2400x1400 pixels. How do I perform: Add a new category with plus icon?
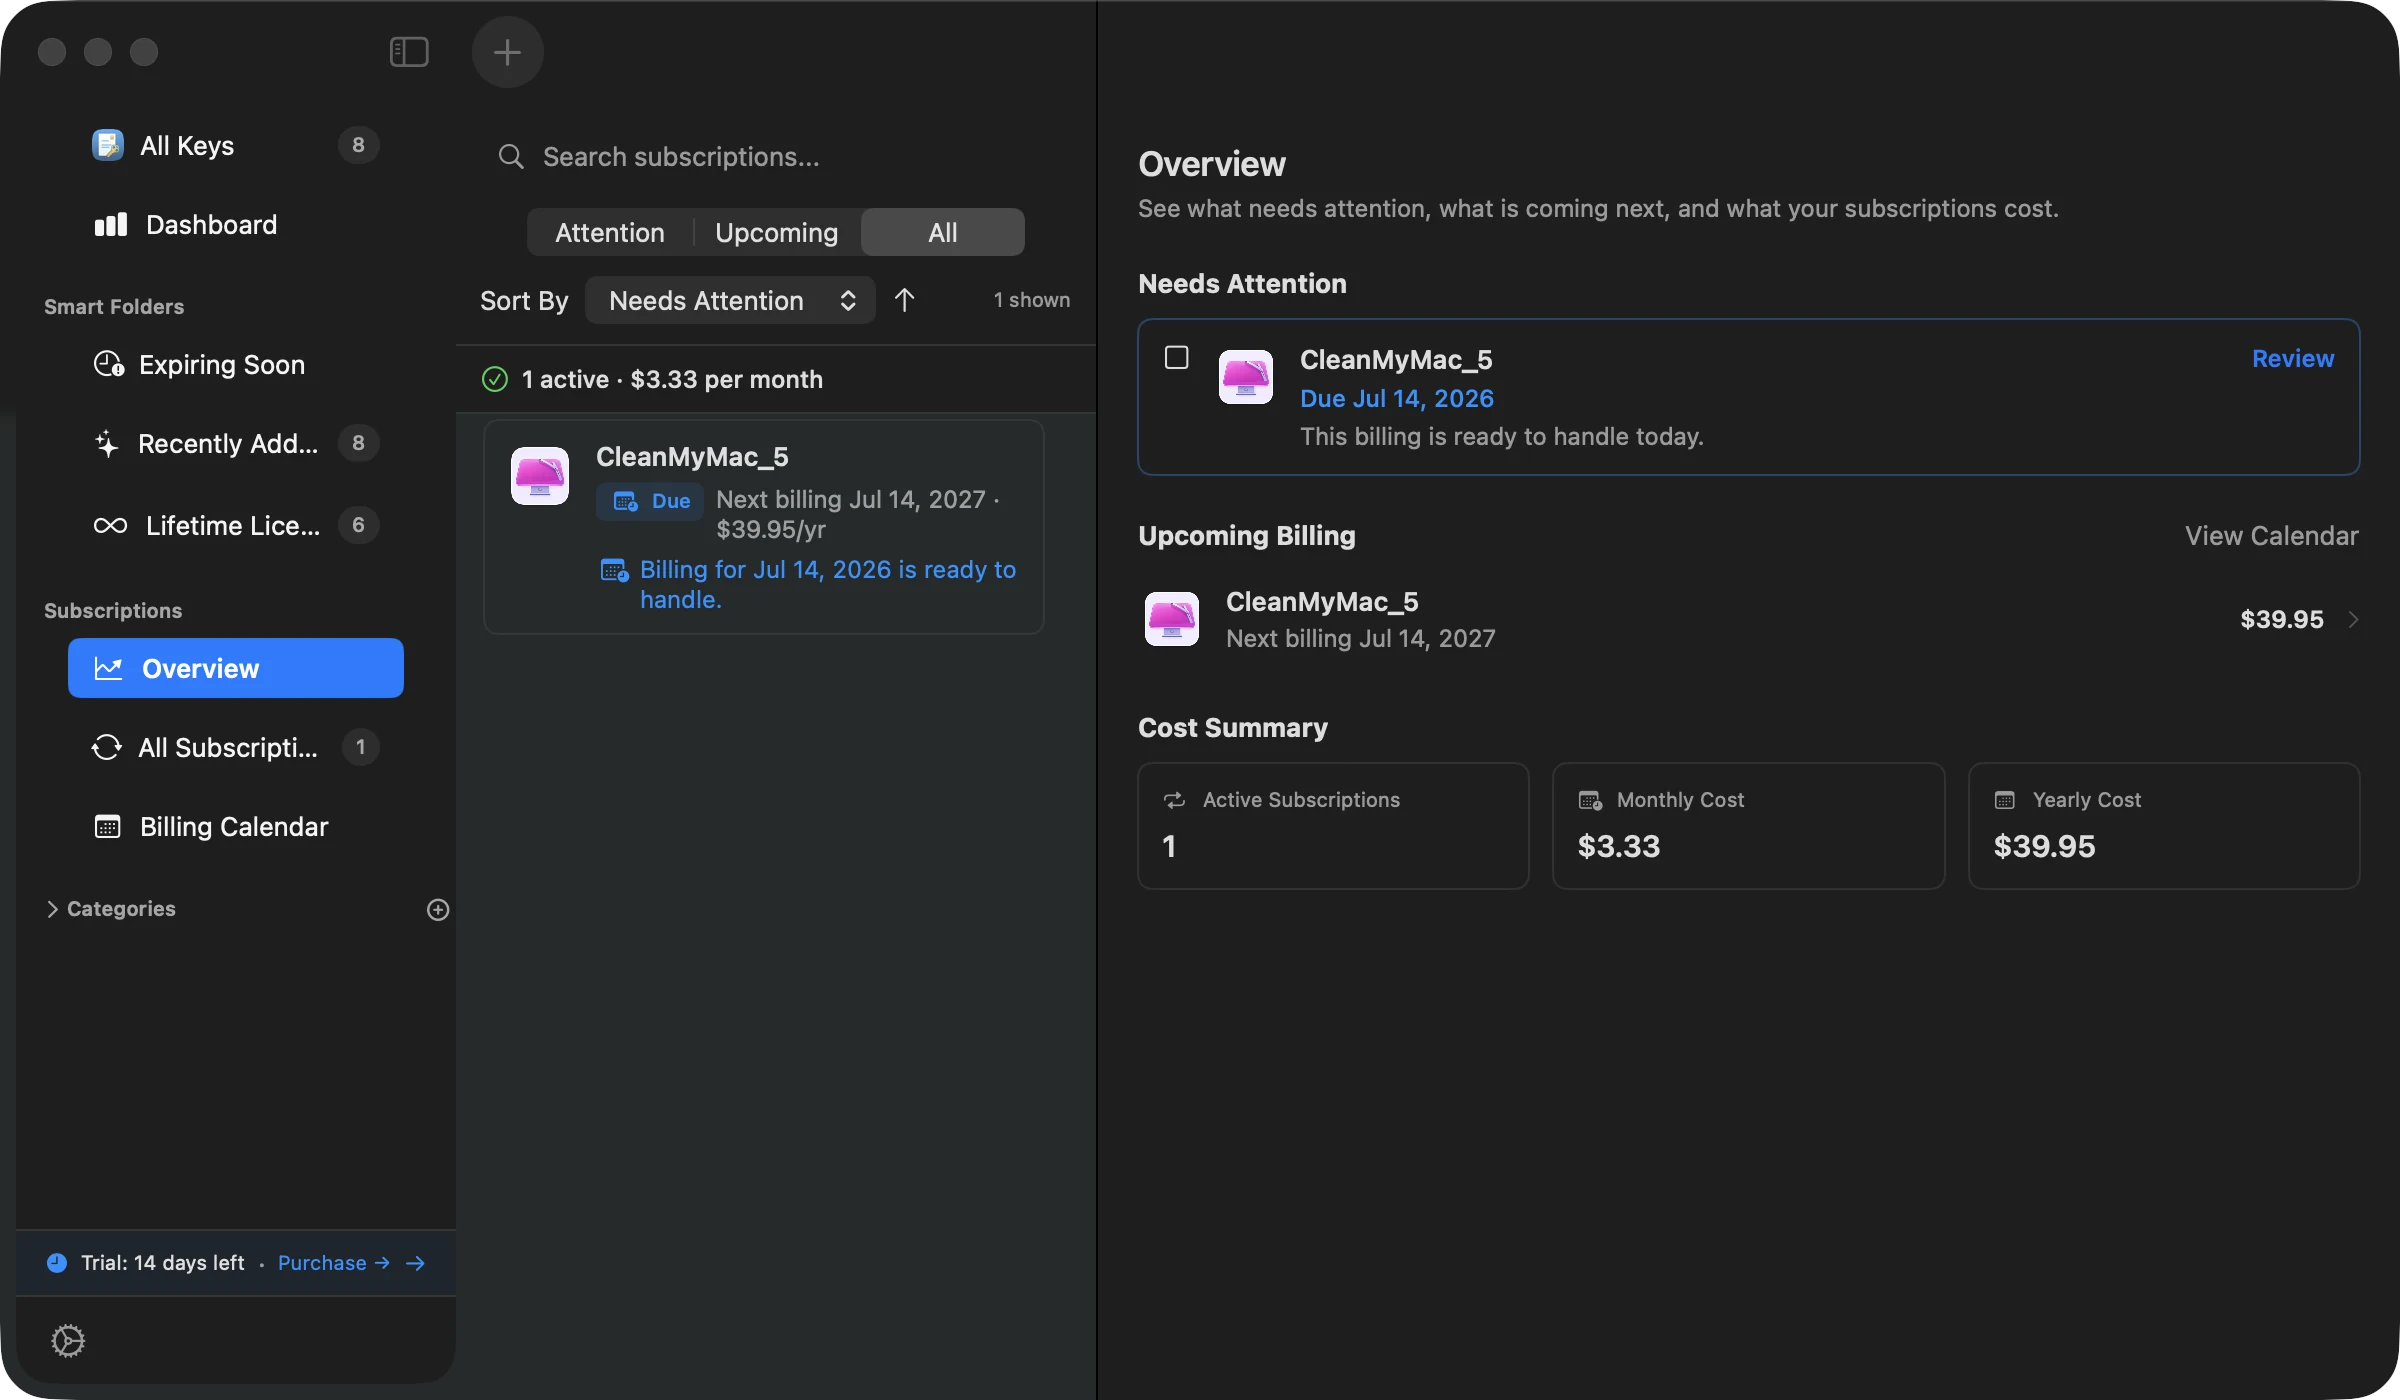click(438, 909)
